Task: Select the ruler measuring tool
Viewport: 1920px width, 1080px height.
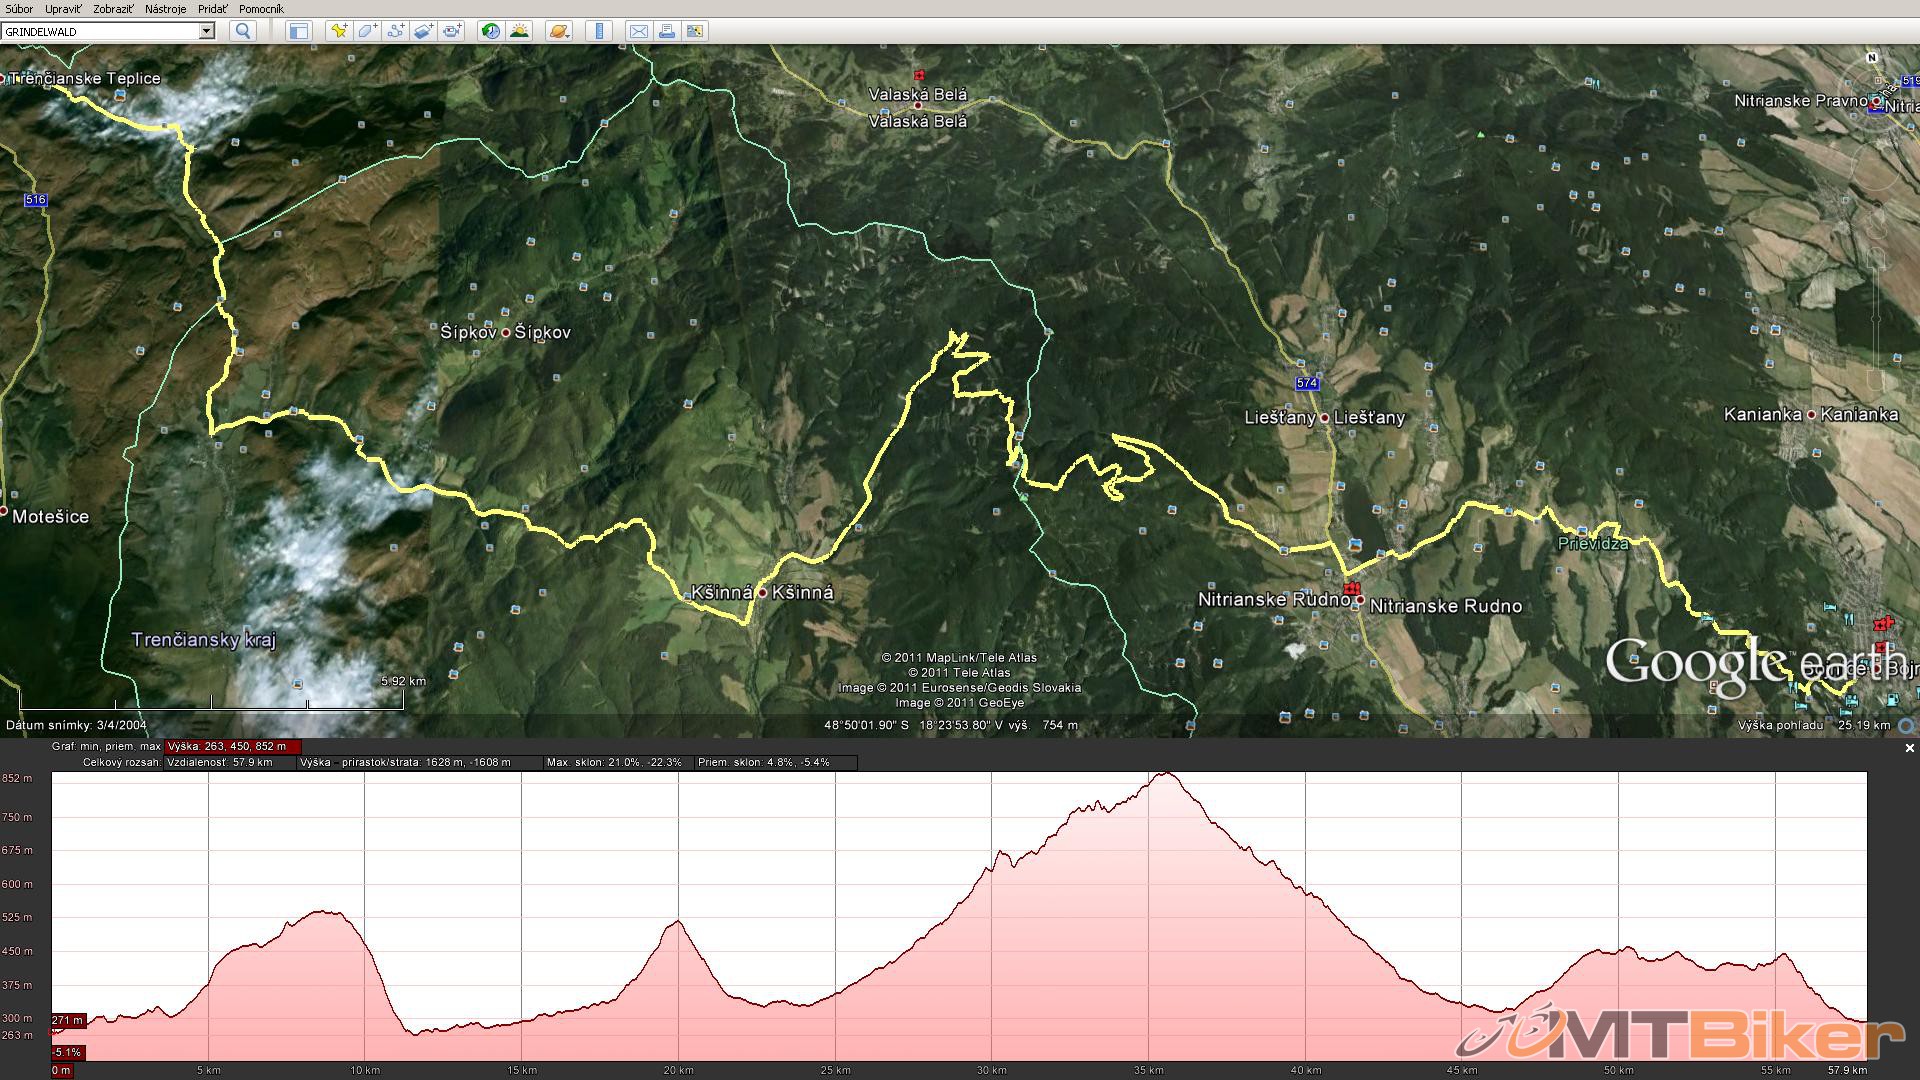Action: (598, 31)
